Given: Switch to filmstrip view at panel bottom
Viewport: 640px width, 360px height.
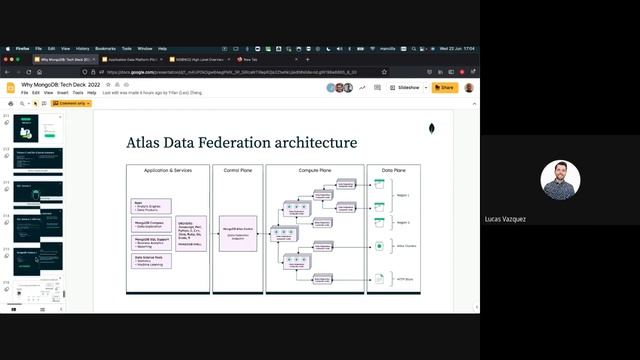Looking at the screenshot, I should 13,309.
